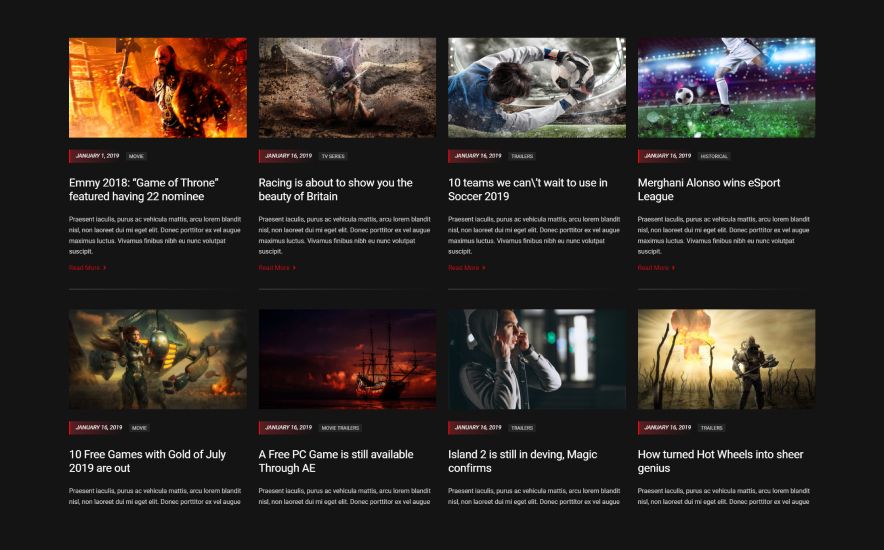
Task: Click '10 teams we can't wait' headline
Action: click(x=528, y=189)
